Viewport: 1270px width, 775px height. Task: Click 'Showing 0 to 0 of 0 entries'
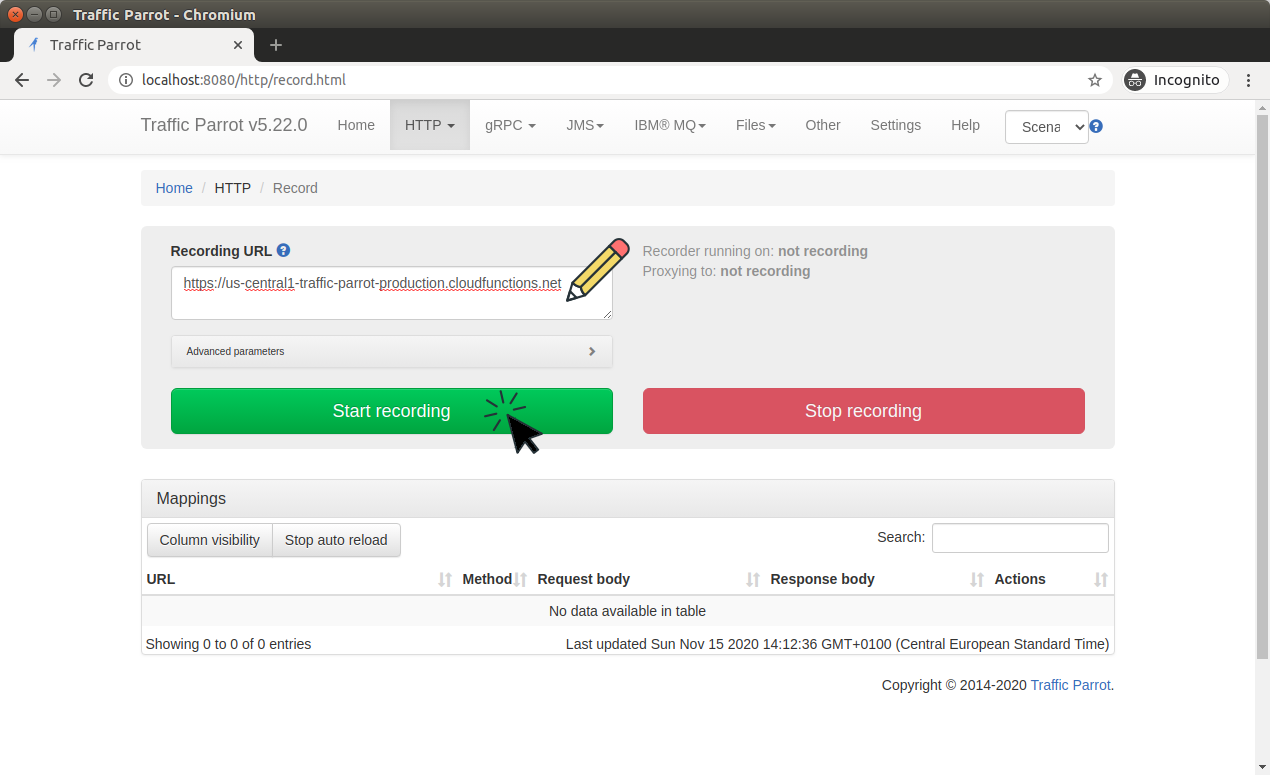pos(228,644)
